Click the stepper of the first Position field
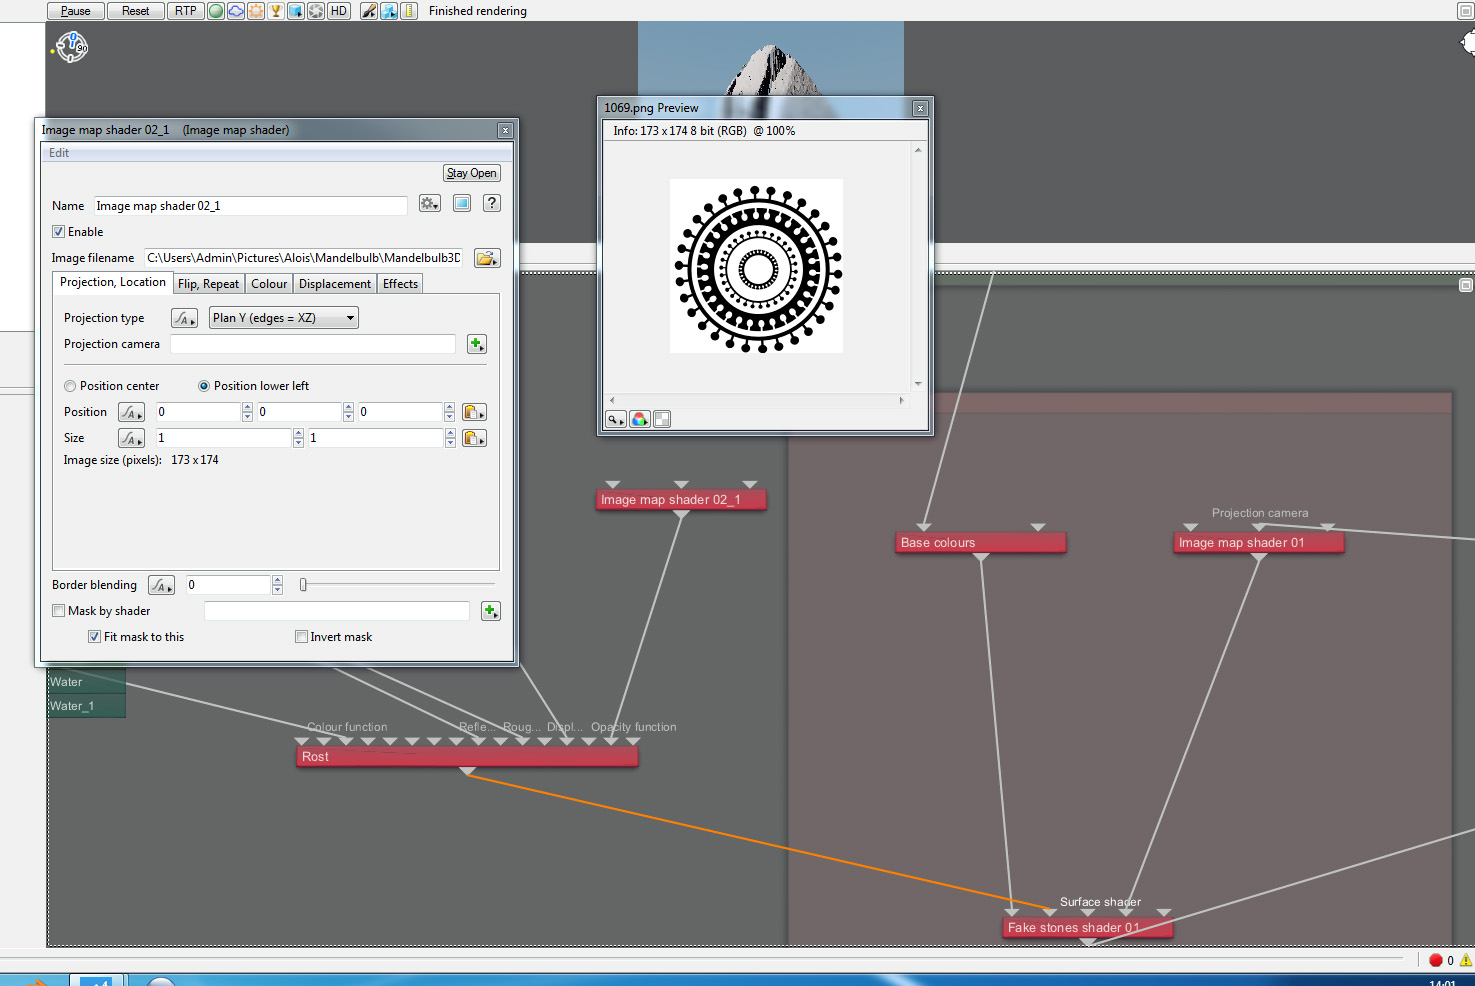 click(x=247, y=412)
